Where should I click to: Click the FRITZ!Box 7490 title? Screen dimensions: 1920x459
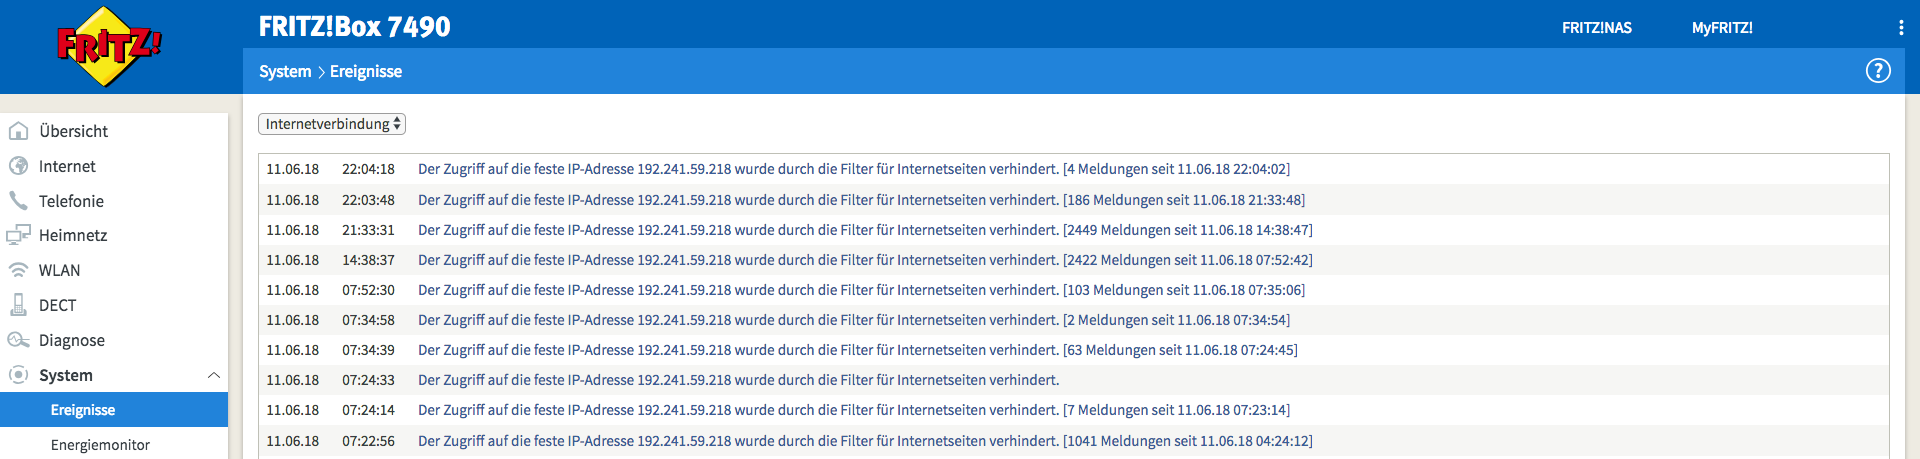[x=355, y=27]
